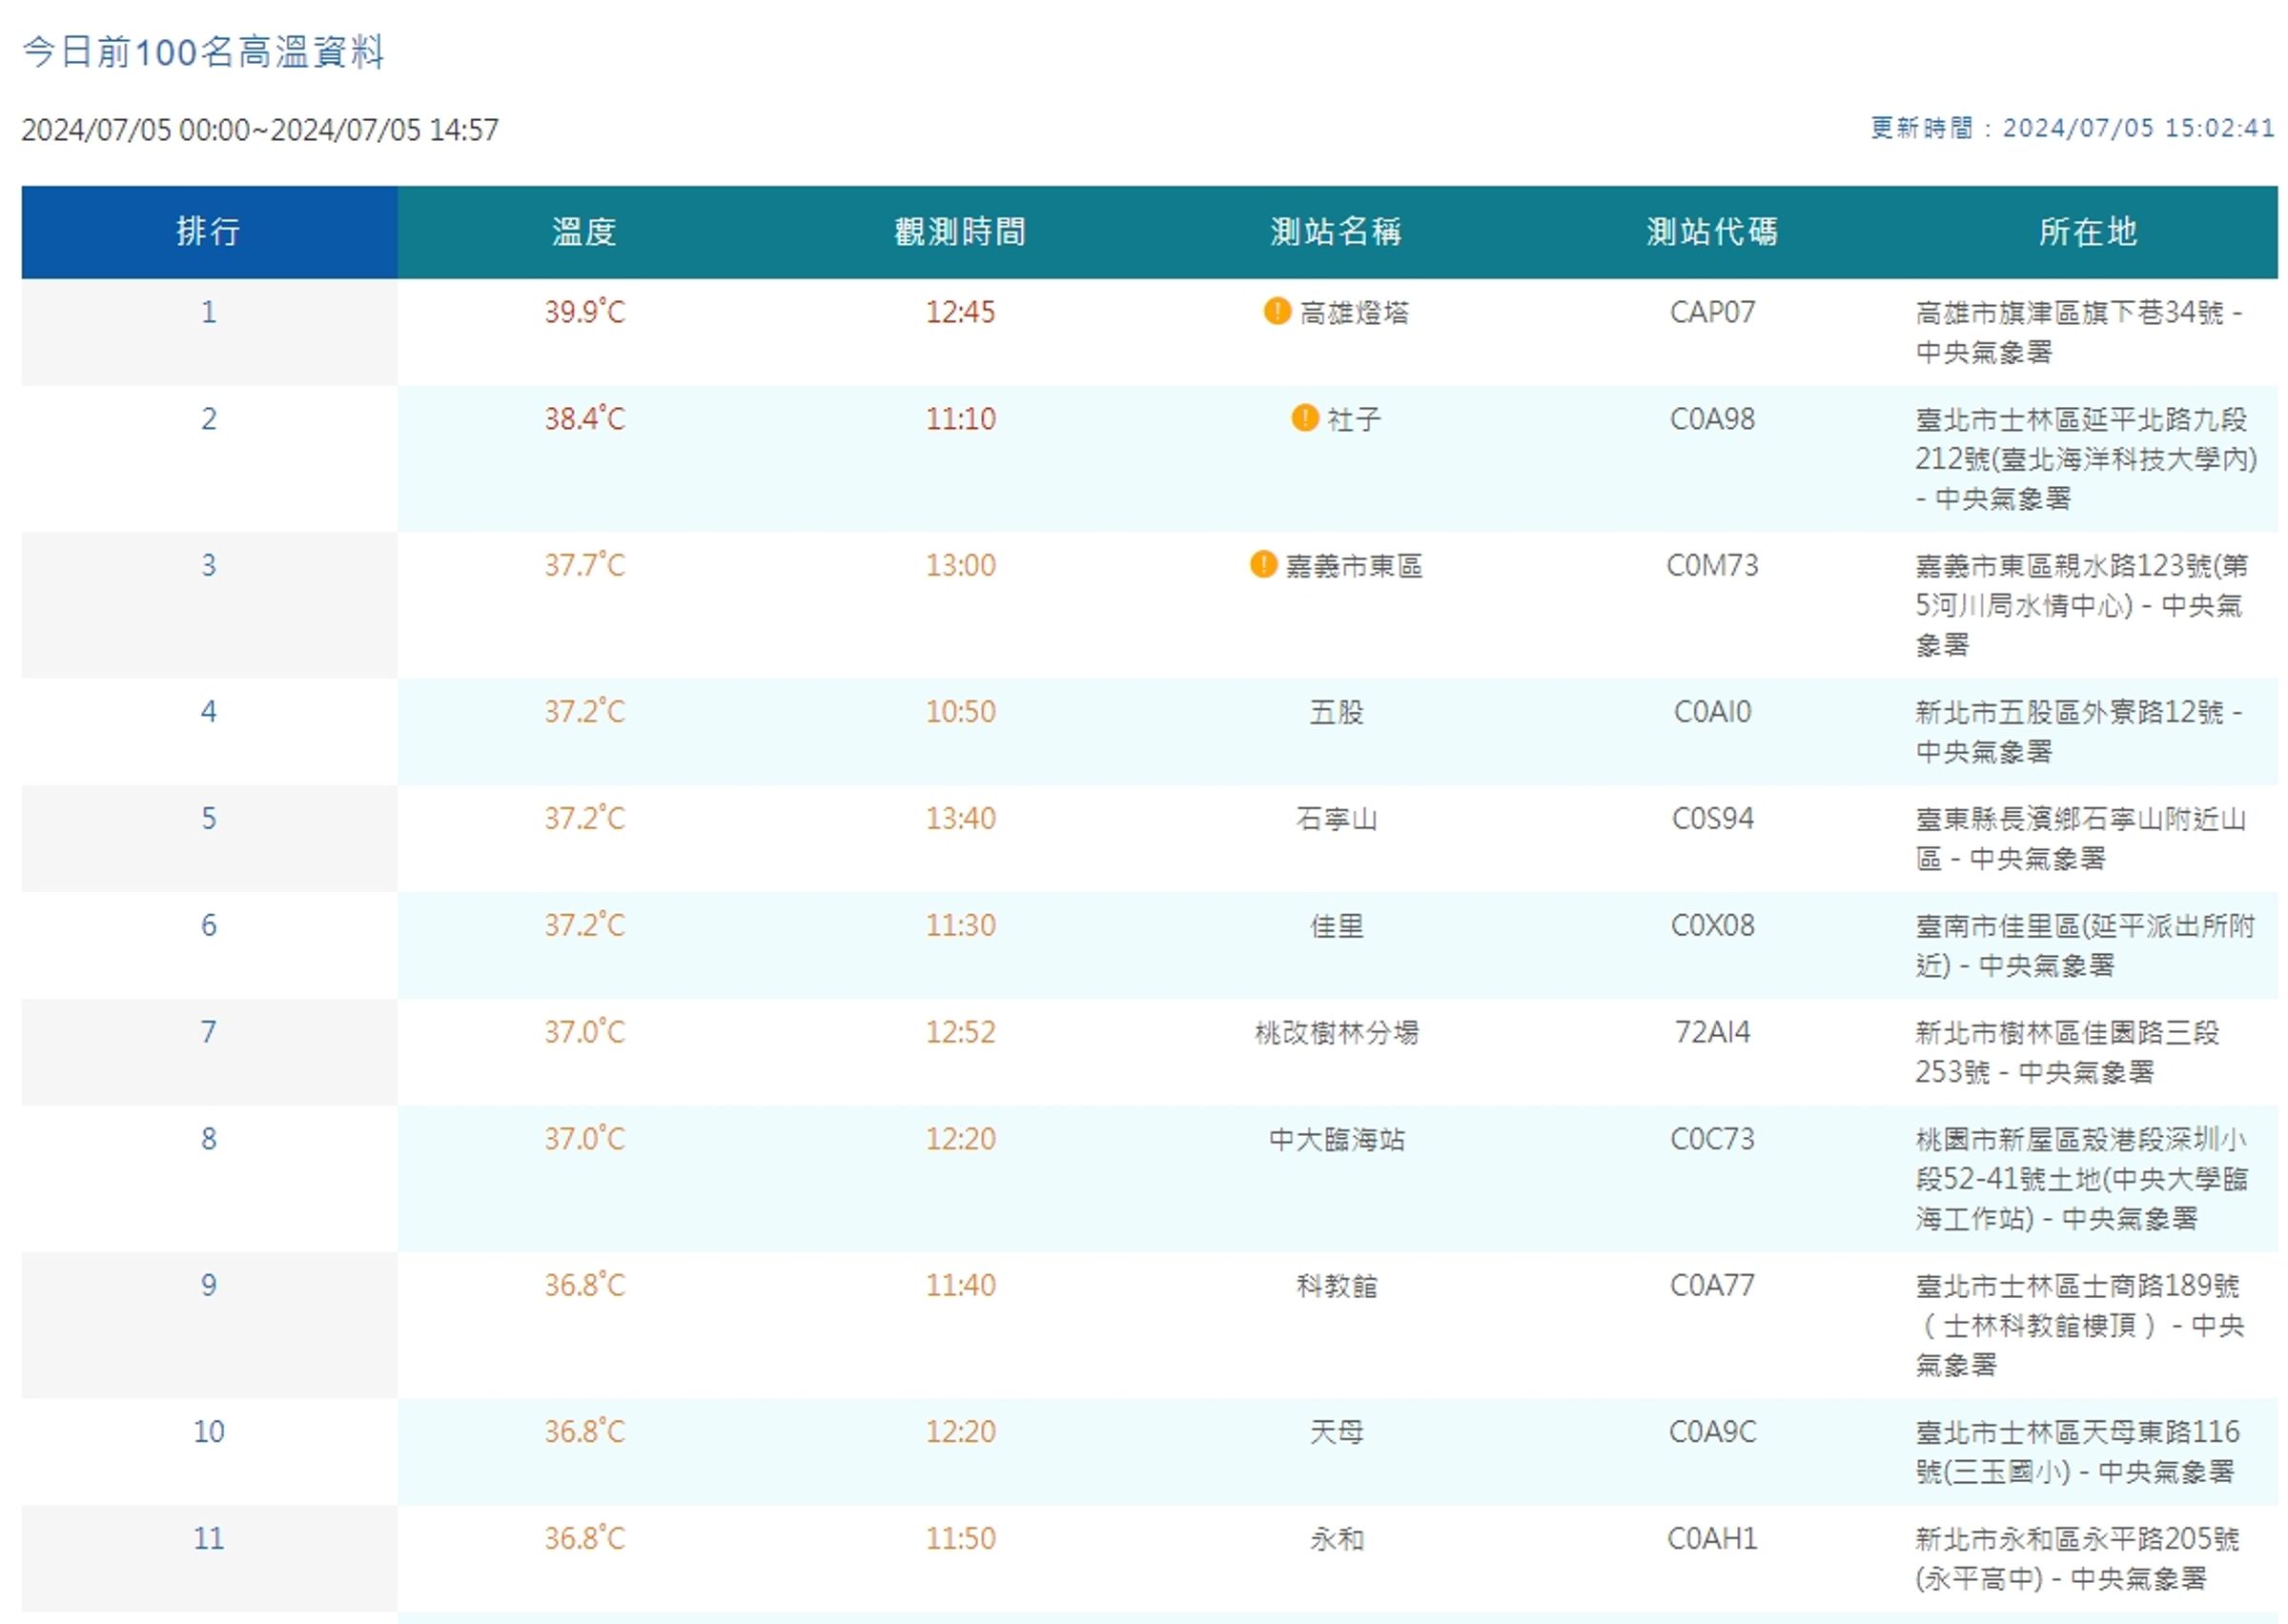The width and height of the screenshot is (2288, 1624).
Task: Click the 石寧山 station name
Action: pyautogui.click(x=1336, y=819)
